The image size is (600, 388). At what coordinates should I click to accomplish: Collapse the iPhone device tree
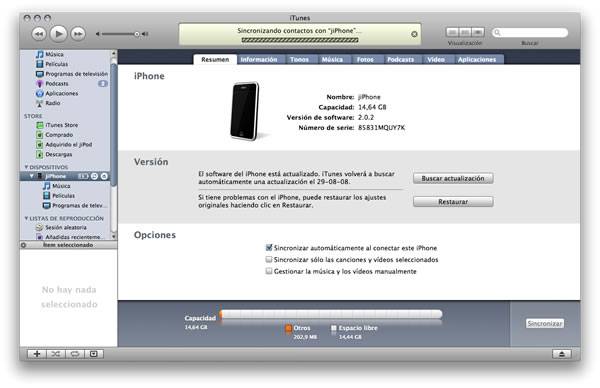tap(32, 176)
